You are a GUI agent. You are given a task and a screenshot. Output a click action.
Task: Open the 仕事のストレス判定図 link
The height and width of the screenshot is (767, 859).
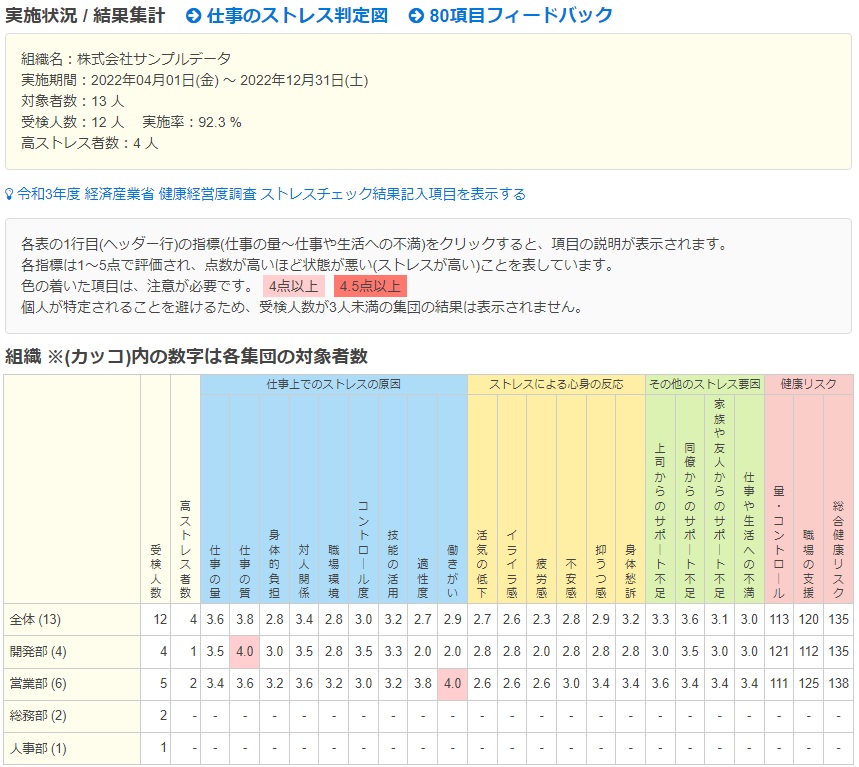(296, 16)
